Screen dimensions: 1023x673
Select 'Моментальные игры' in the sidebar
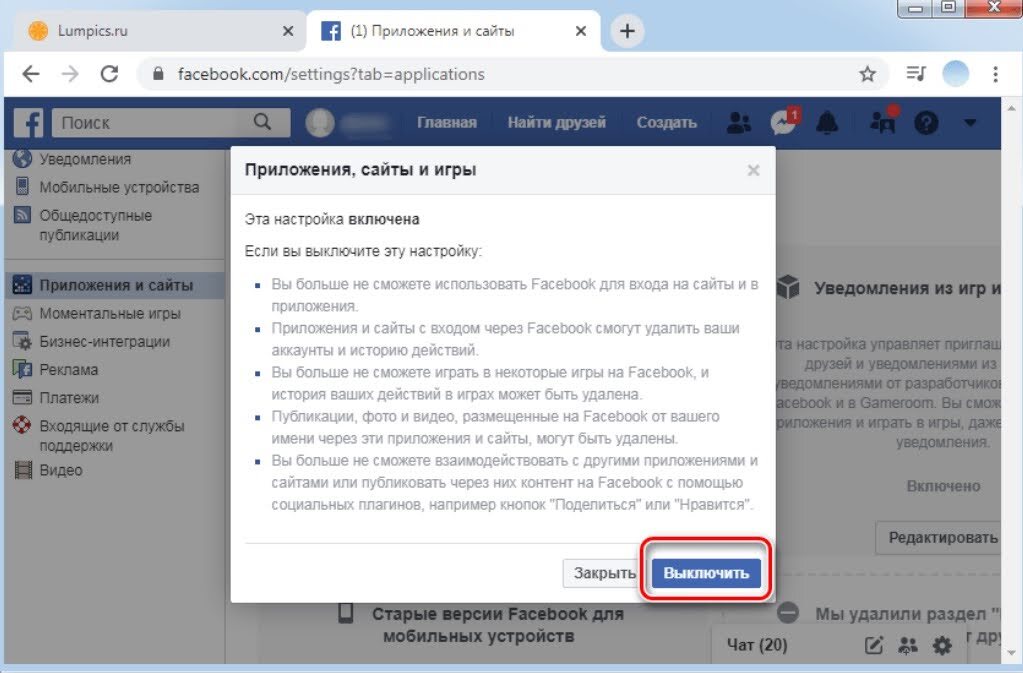click(x=110, y=313)
